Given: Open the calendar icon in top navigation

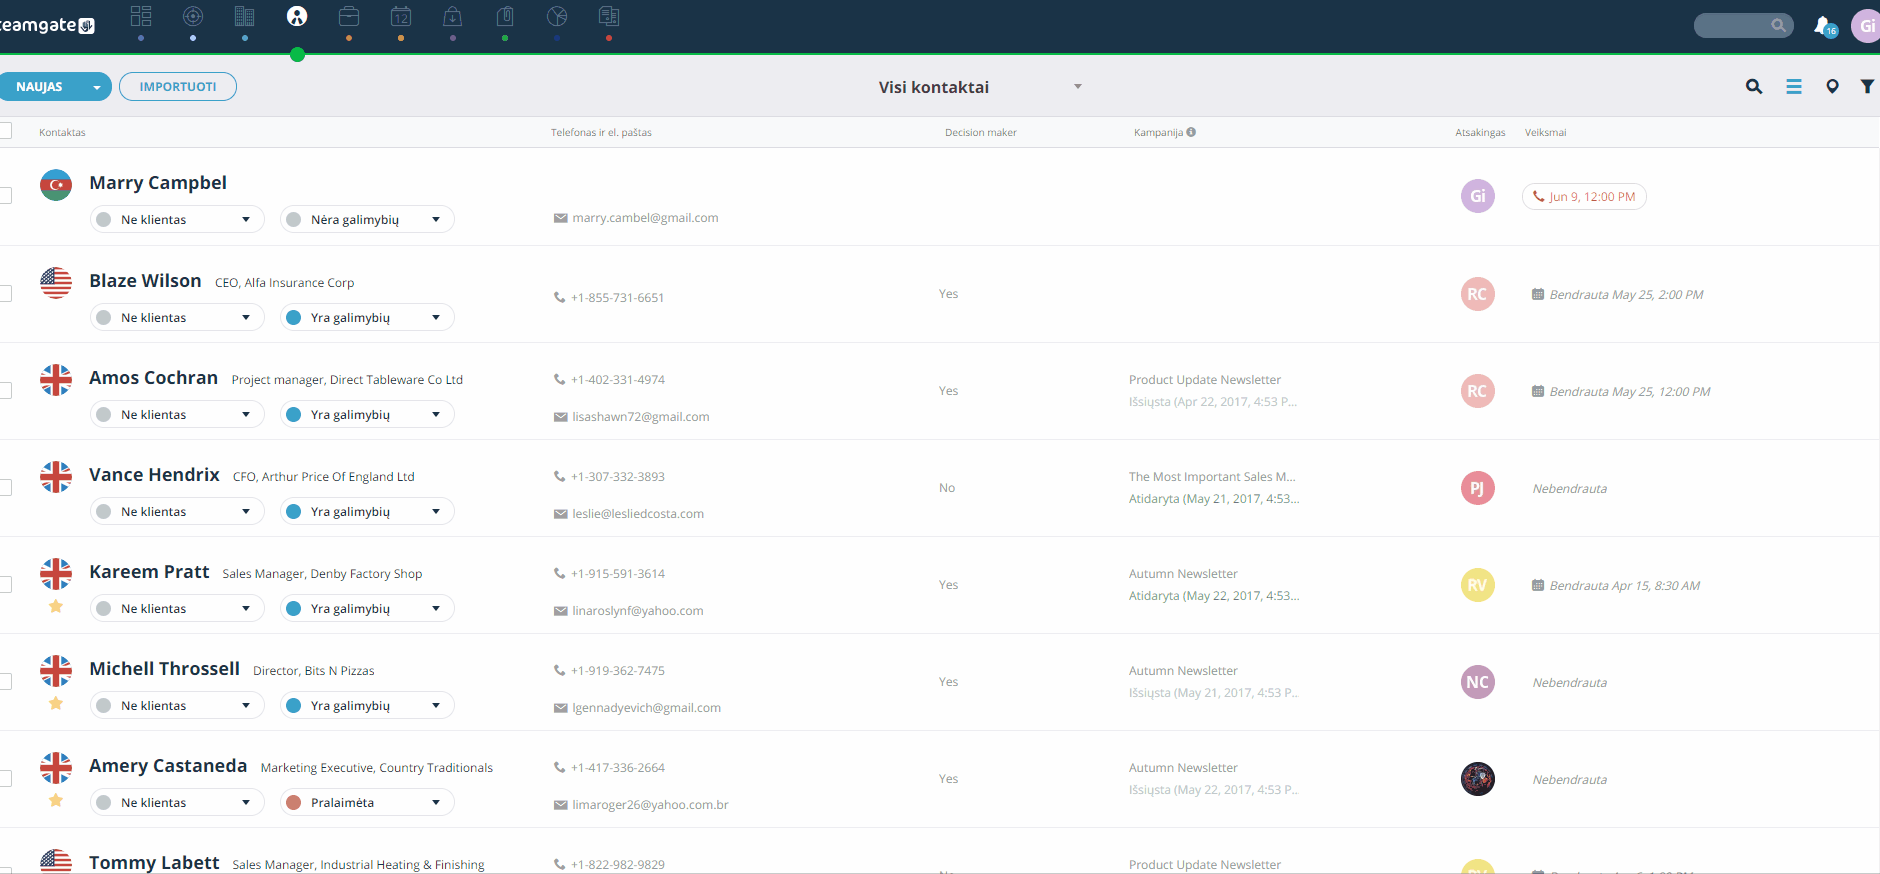Looking at the screenshot, I should tap(401, 16).
